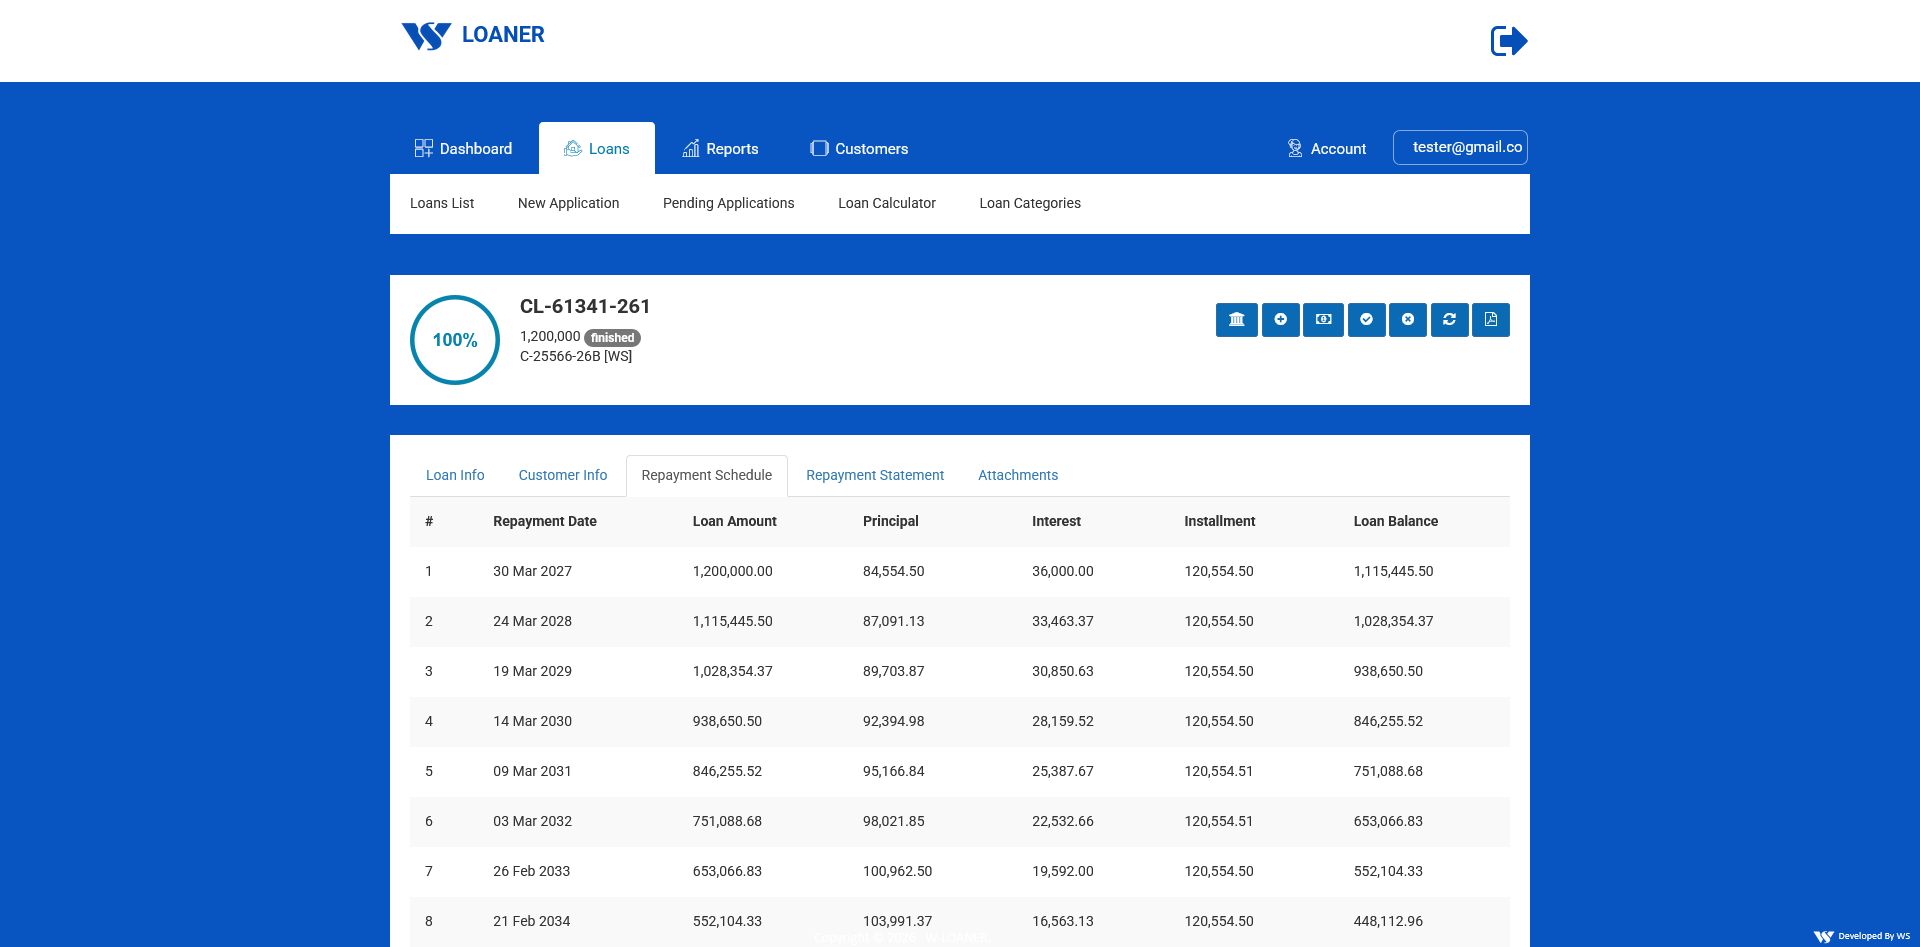Click the PDF export icon button

click(x=1491, y=320)
